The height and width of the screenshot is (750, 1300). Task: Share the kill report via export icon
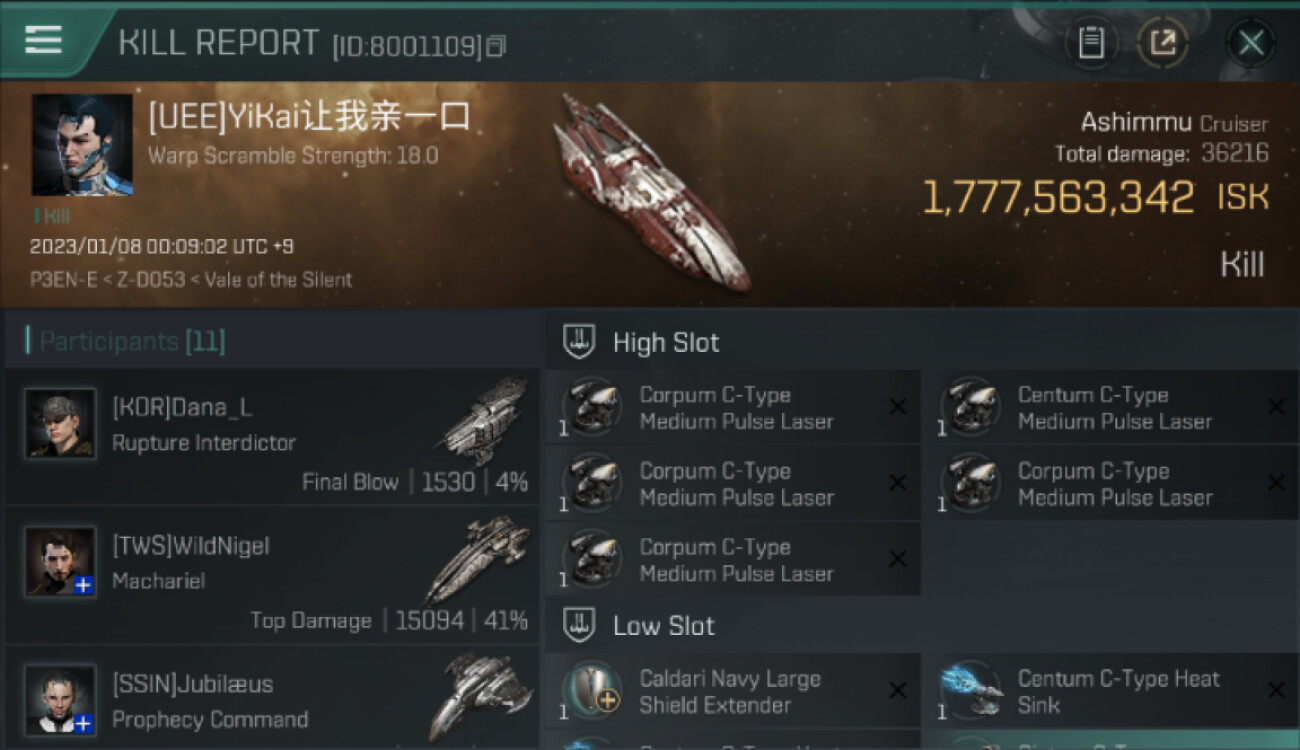tap(1162, 43)
